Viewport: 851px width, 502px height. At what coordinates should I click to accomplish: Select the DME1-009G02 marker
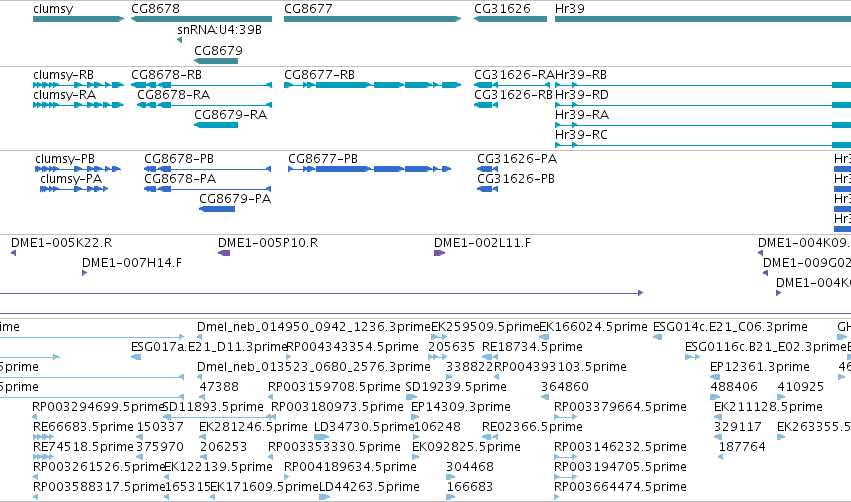765,273
